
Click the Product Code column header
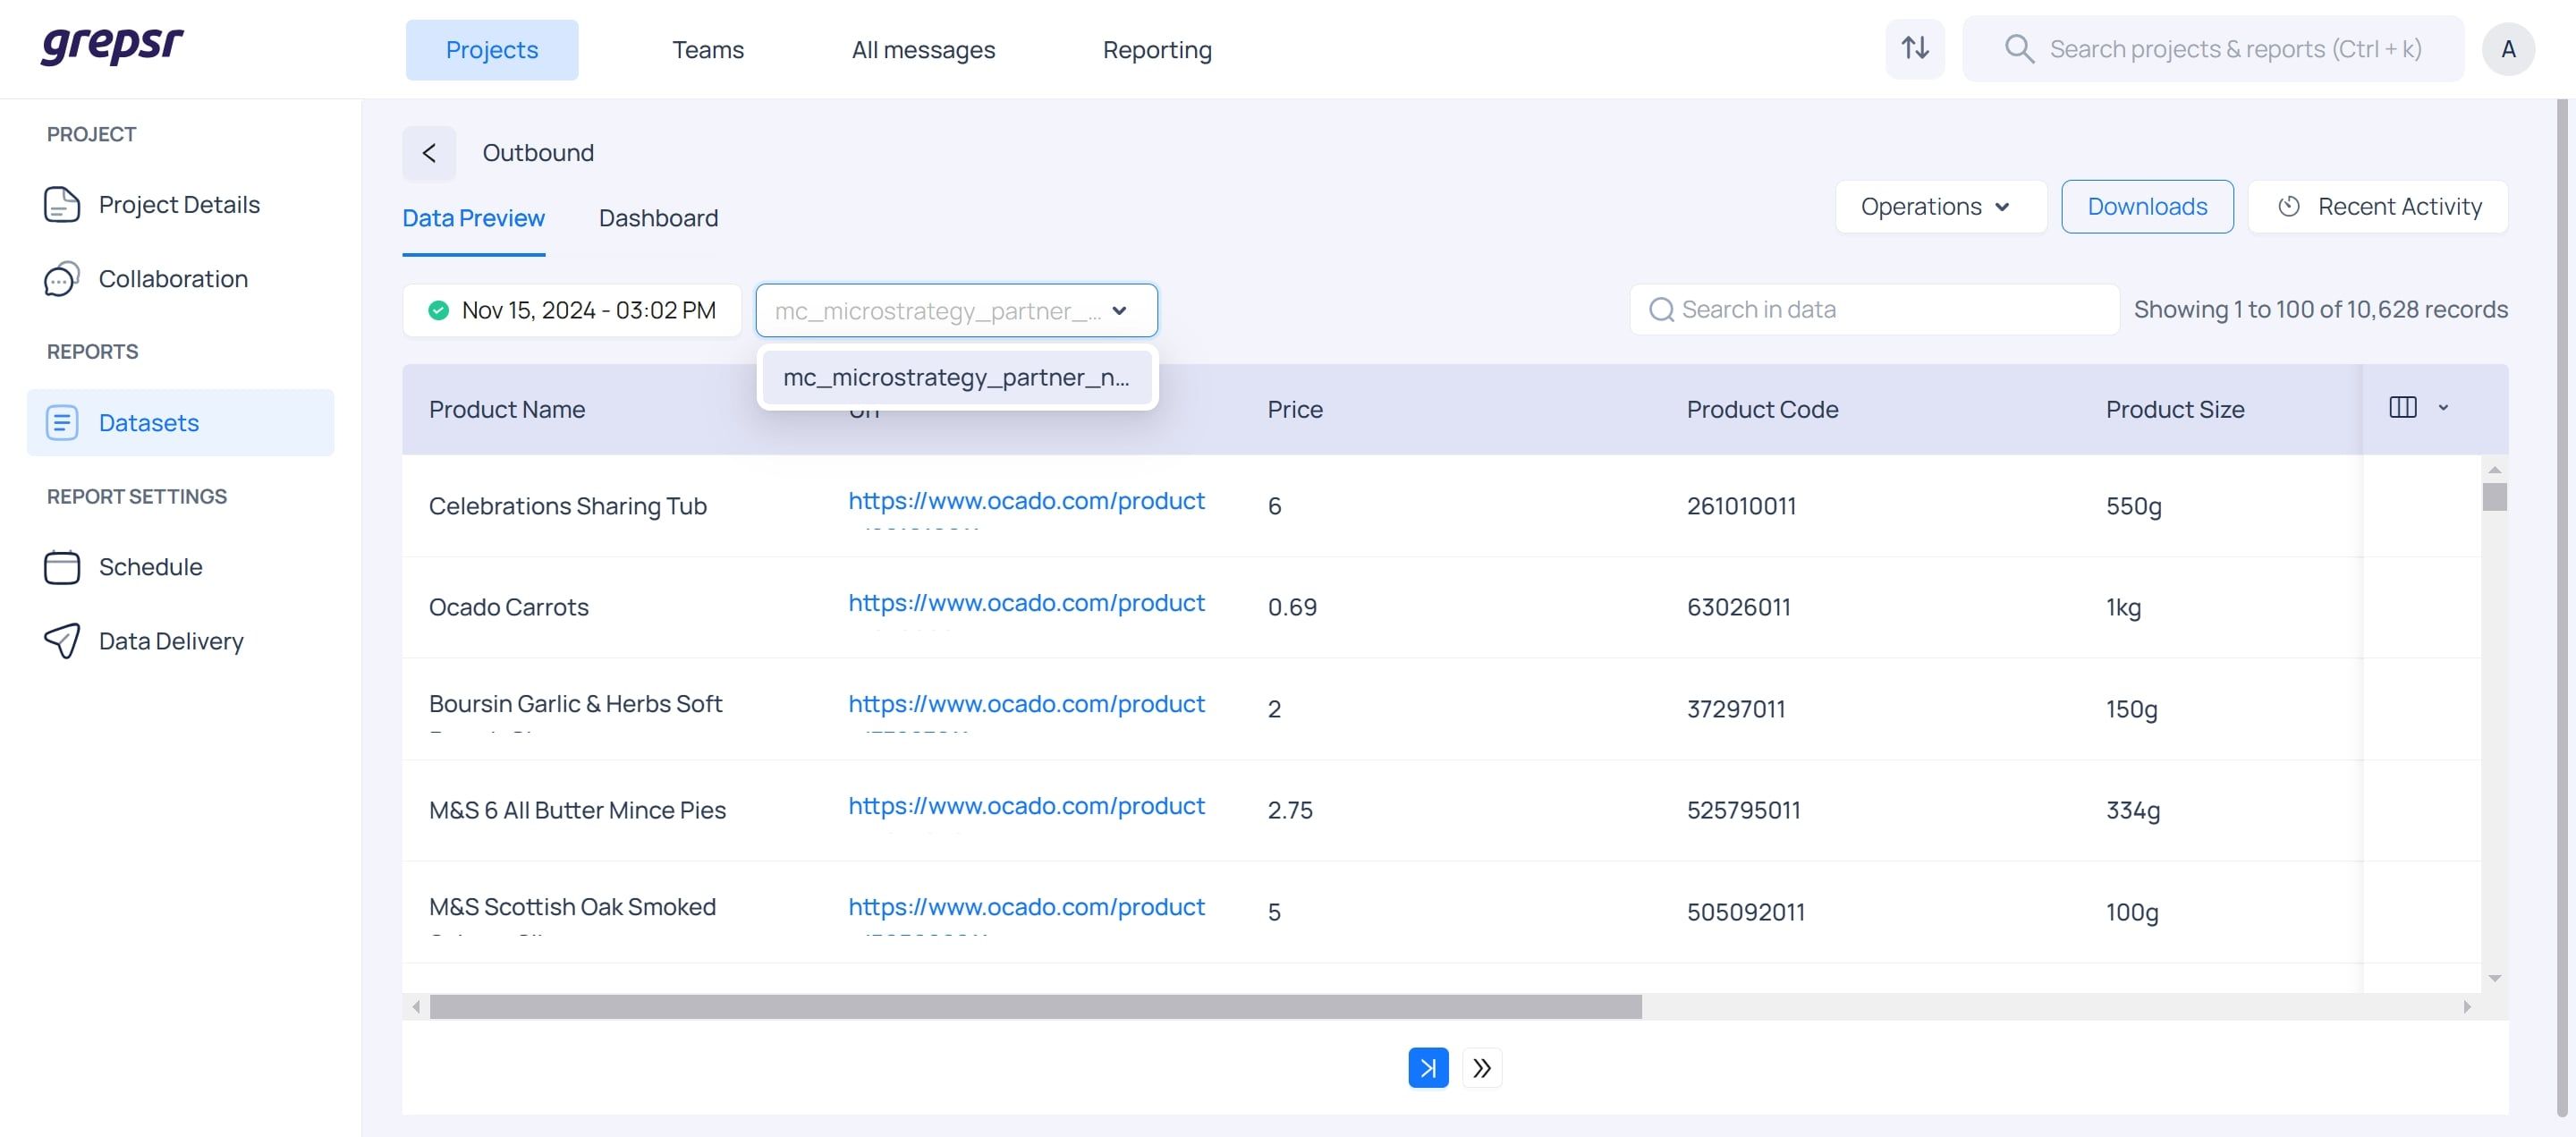click(x=1762, y=410)
